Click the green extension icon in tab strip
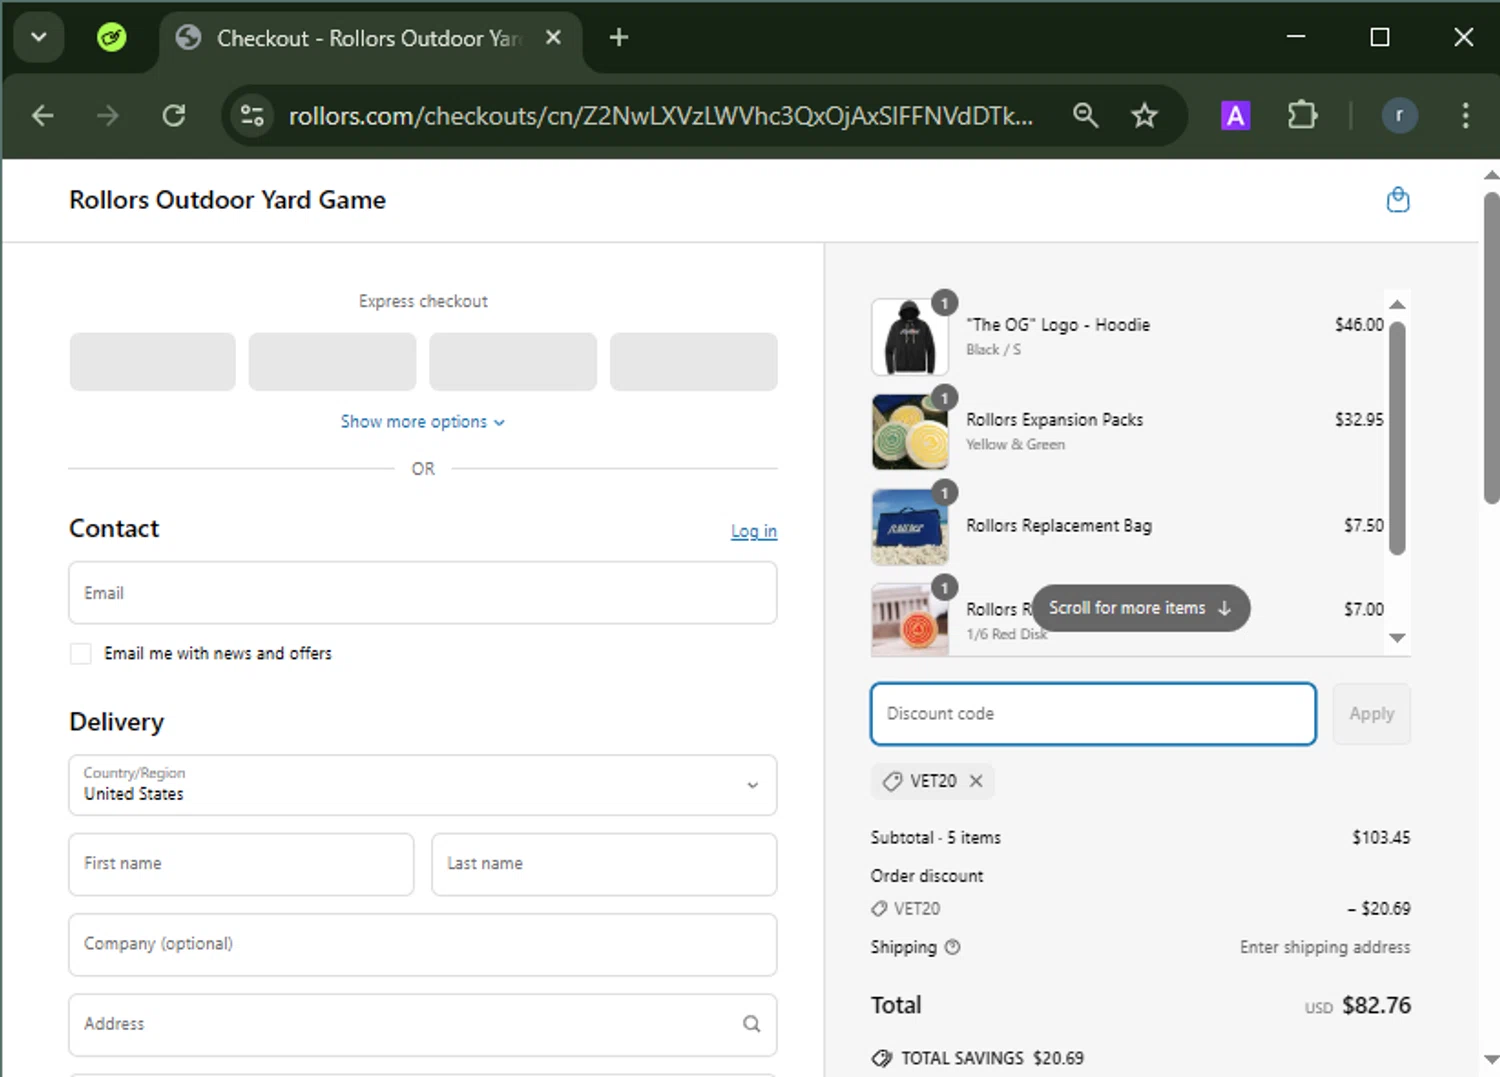This screenshot has height=1077, width=1500. coord(111,38)
